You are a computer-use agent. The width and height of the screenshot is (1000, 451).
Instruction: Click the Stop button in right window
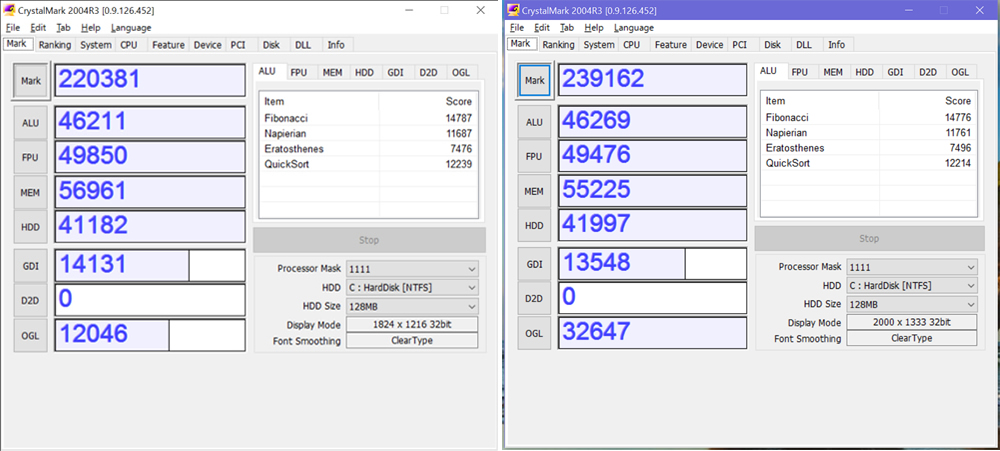869,239
